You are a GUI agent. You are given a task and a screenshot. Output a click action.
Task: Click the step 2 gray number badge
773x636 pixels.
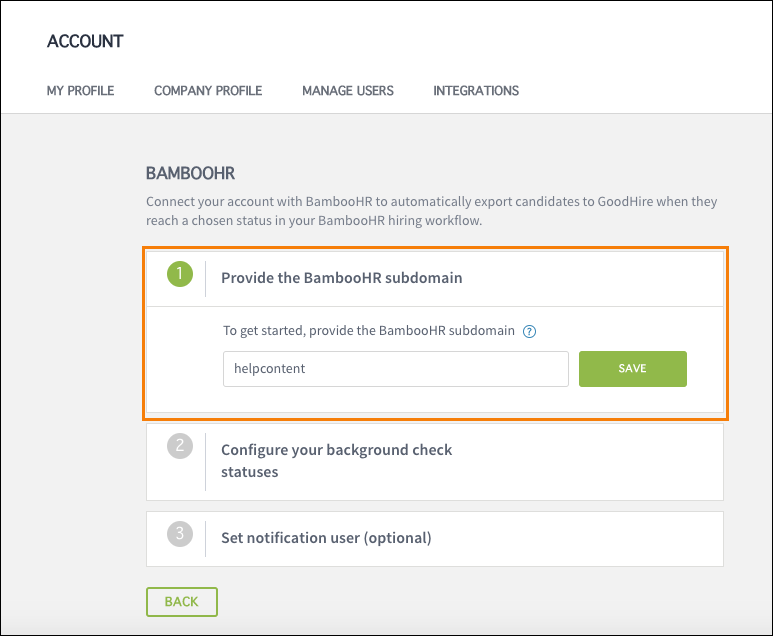click(180, 446)
